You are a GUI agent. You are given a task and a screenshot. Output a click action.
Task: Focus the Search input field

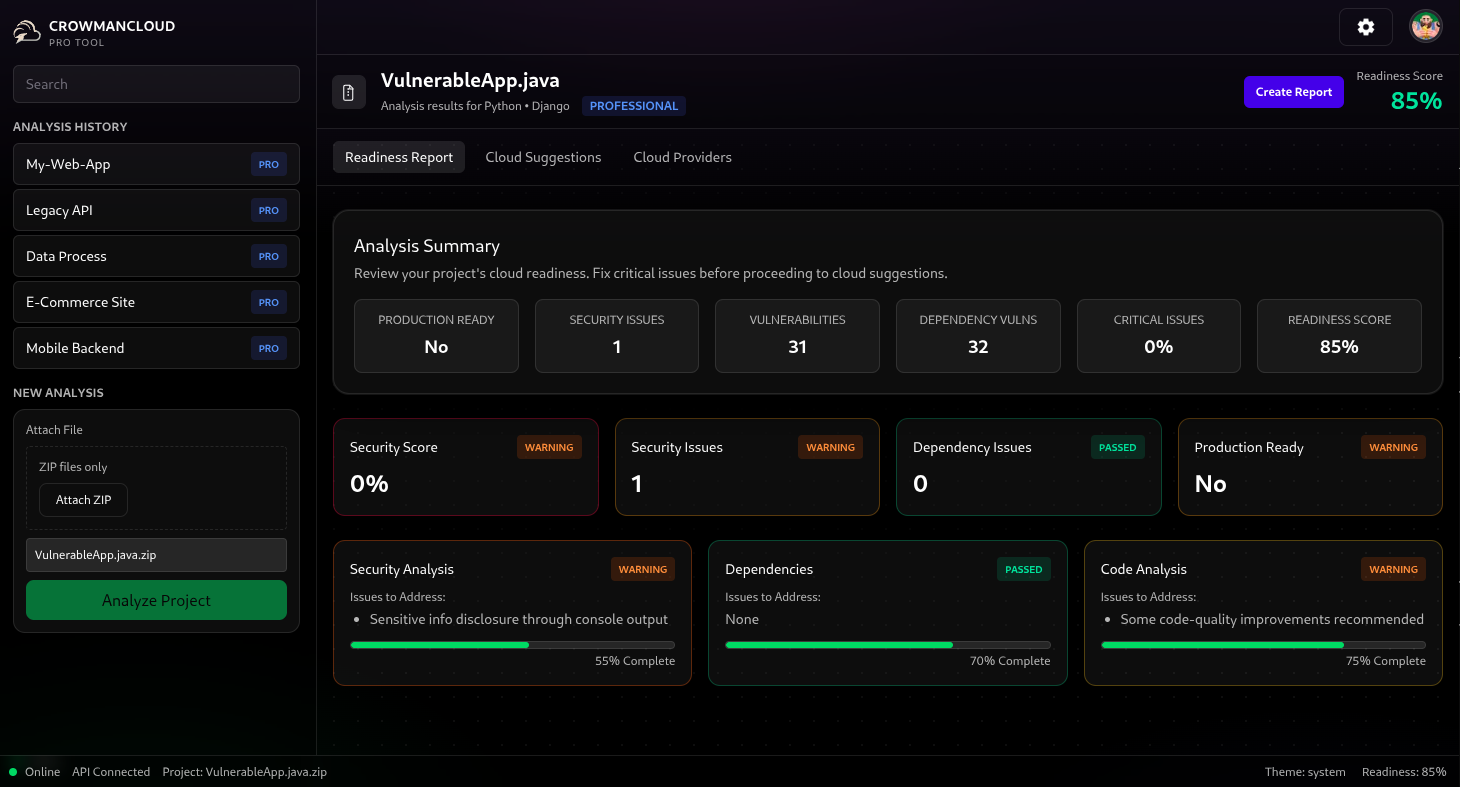tap(156, 84)
